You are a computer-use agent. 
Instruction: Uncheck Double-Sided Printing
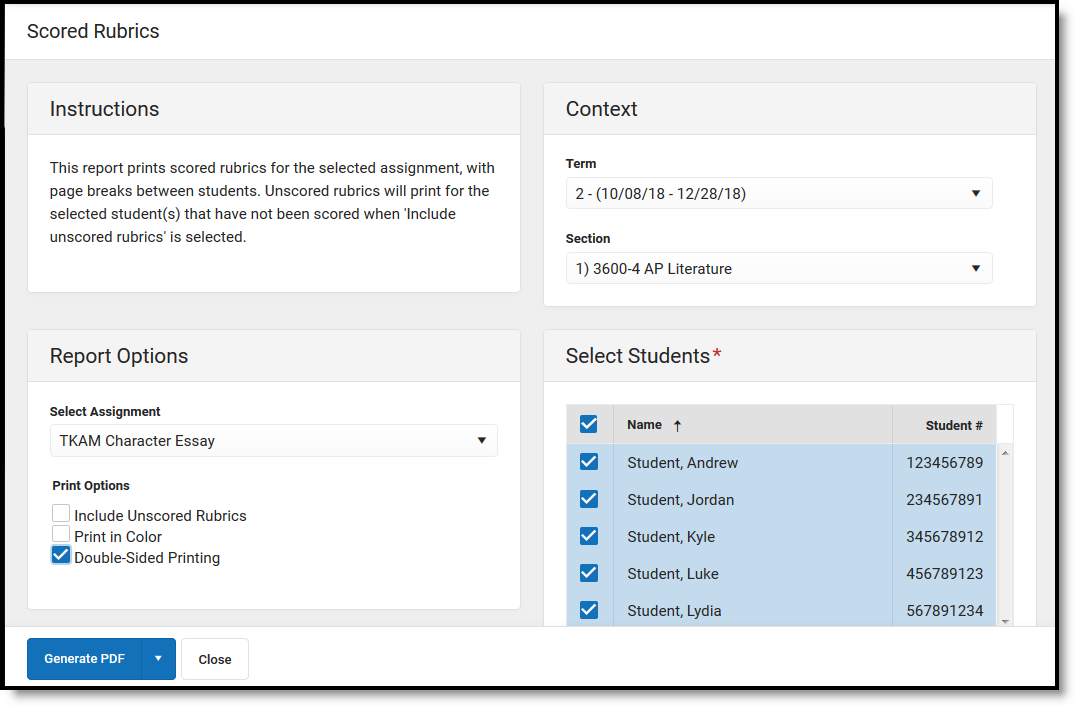61,556
